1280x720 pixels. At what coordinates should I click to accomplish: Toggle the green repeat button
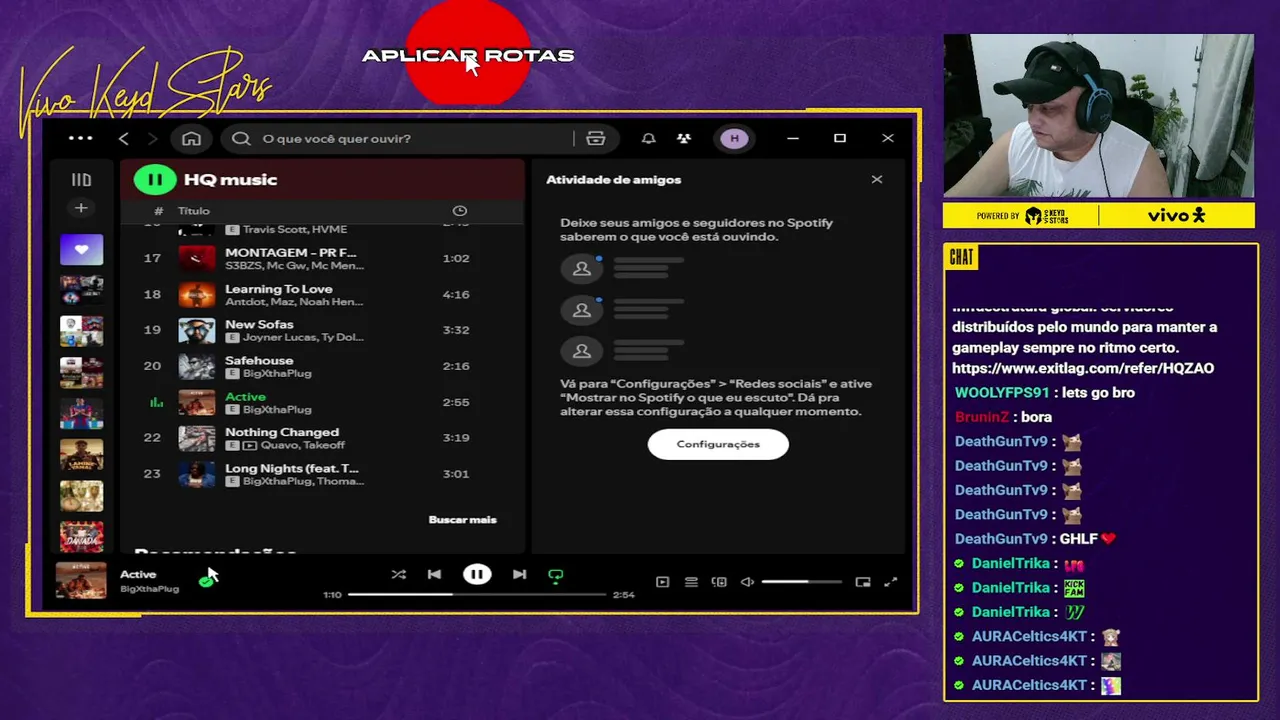pyautogui.click(x=556, y=576)
